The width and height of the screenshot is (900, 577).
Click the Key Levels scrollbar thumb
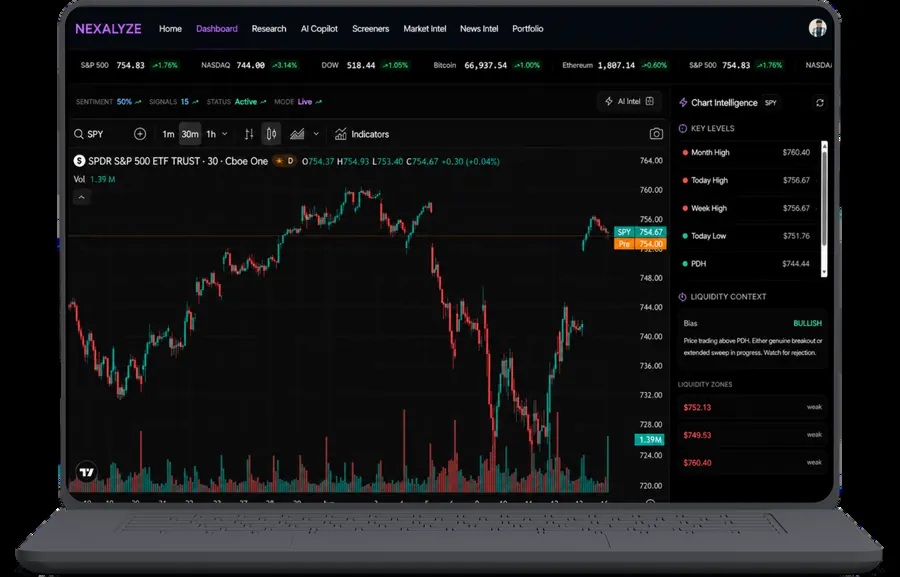pyautogui.click(x=824, y=198)
